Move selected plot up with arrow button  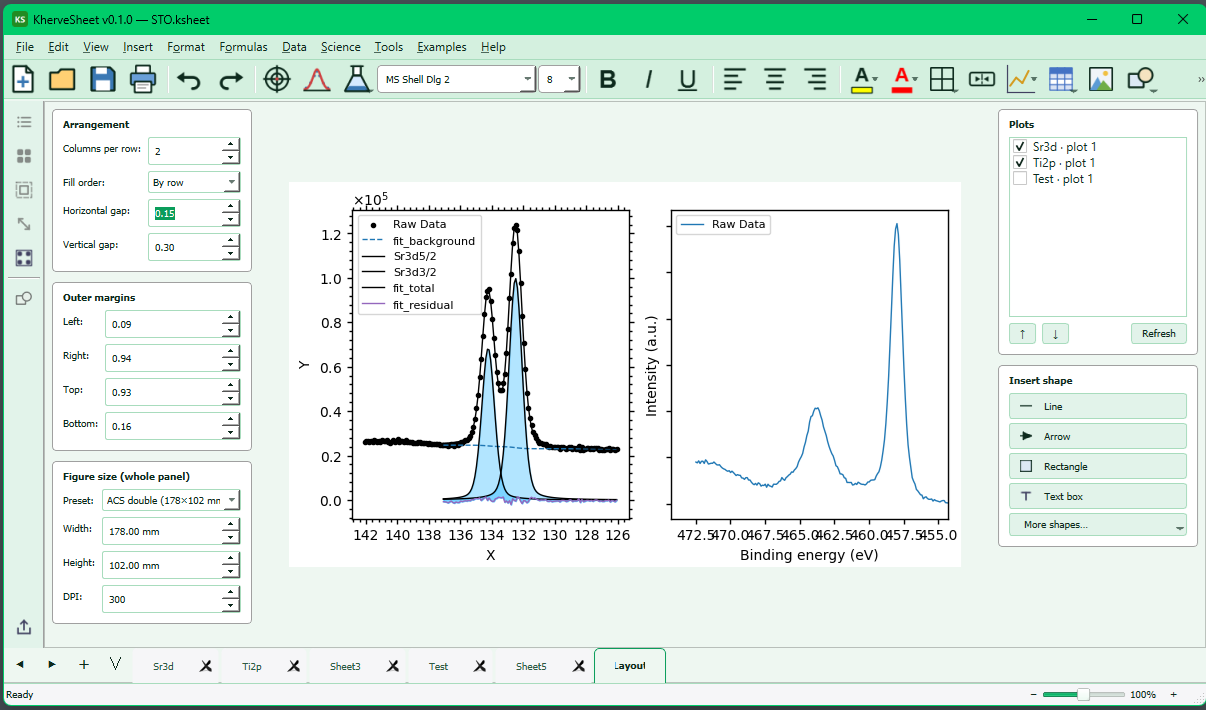pos(1022,333)
